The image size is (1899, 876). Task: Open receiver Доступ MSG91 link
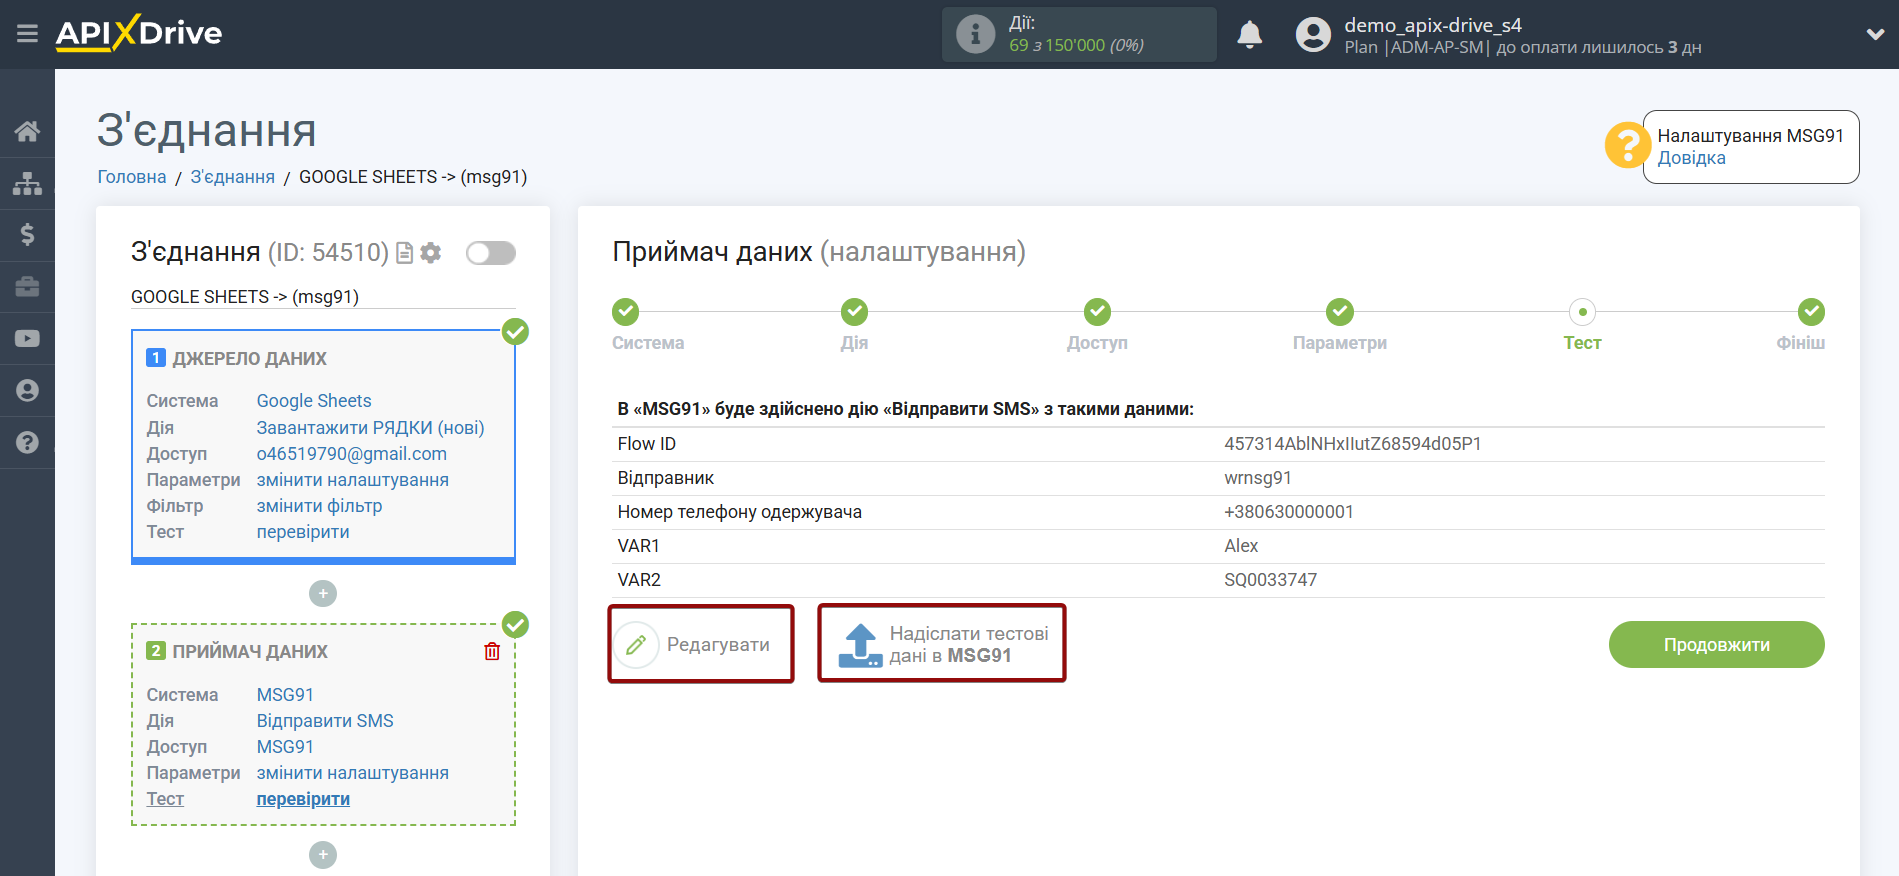point(285,747)
